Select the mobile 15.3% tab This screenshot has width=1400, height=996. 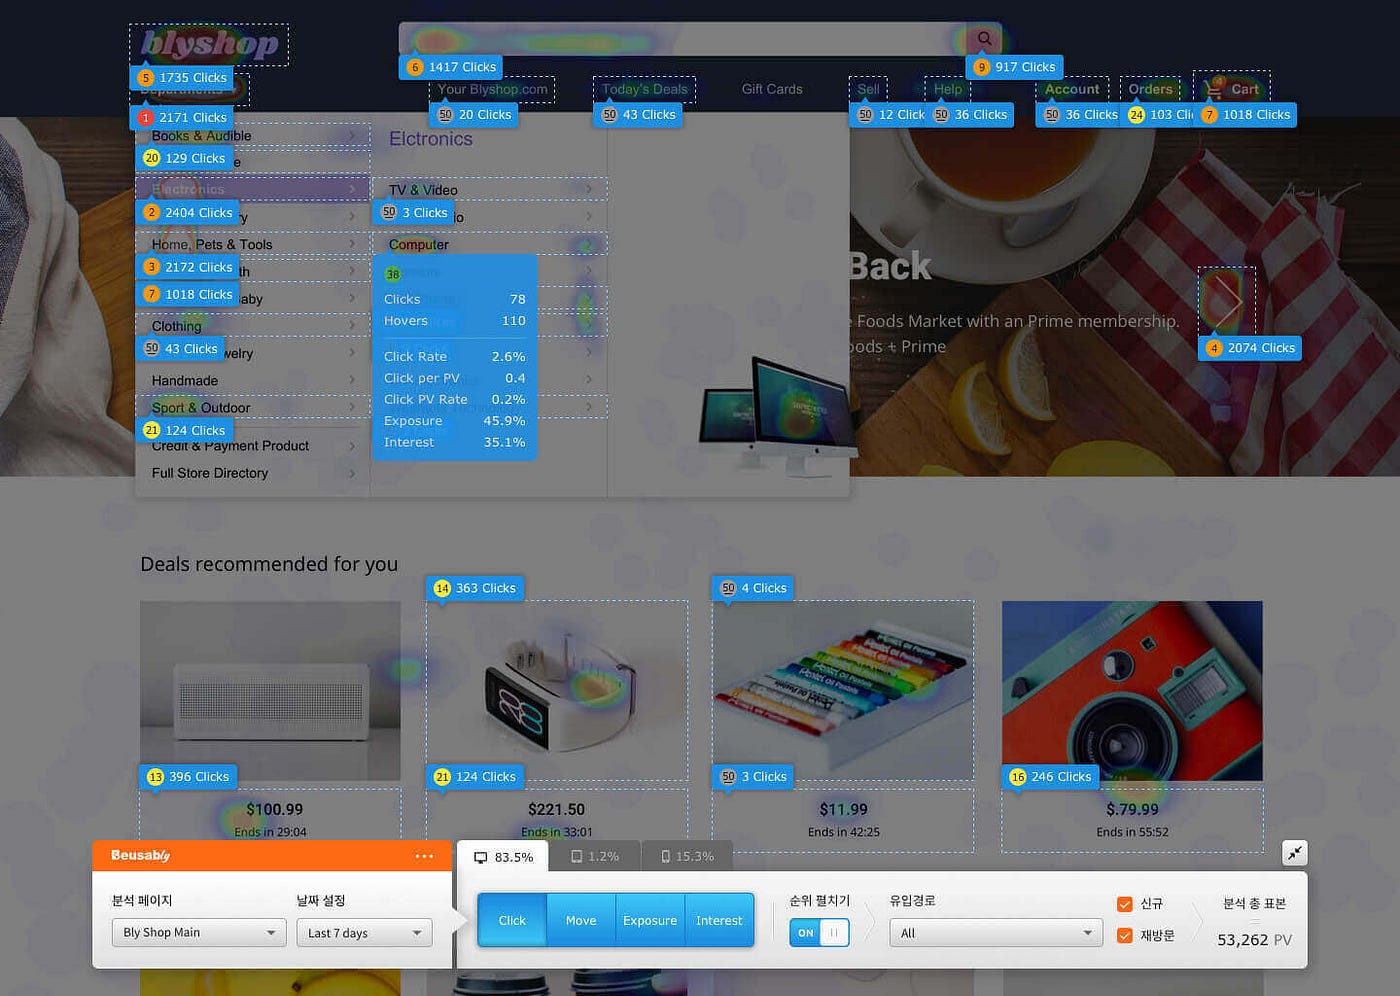pyautogui.click(x=688, y=857)
